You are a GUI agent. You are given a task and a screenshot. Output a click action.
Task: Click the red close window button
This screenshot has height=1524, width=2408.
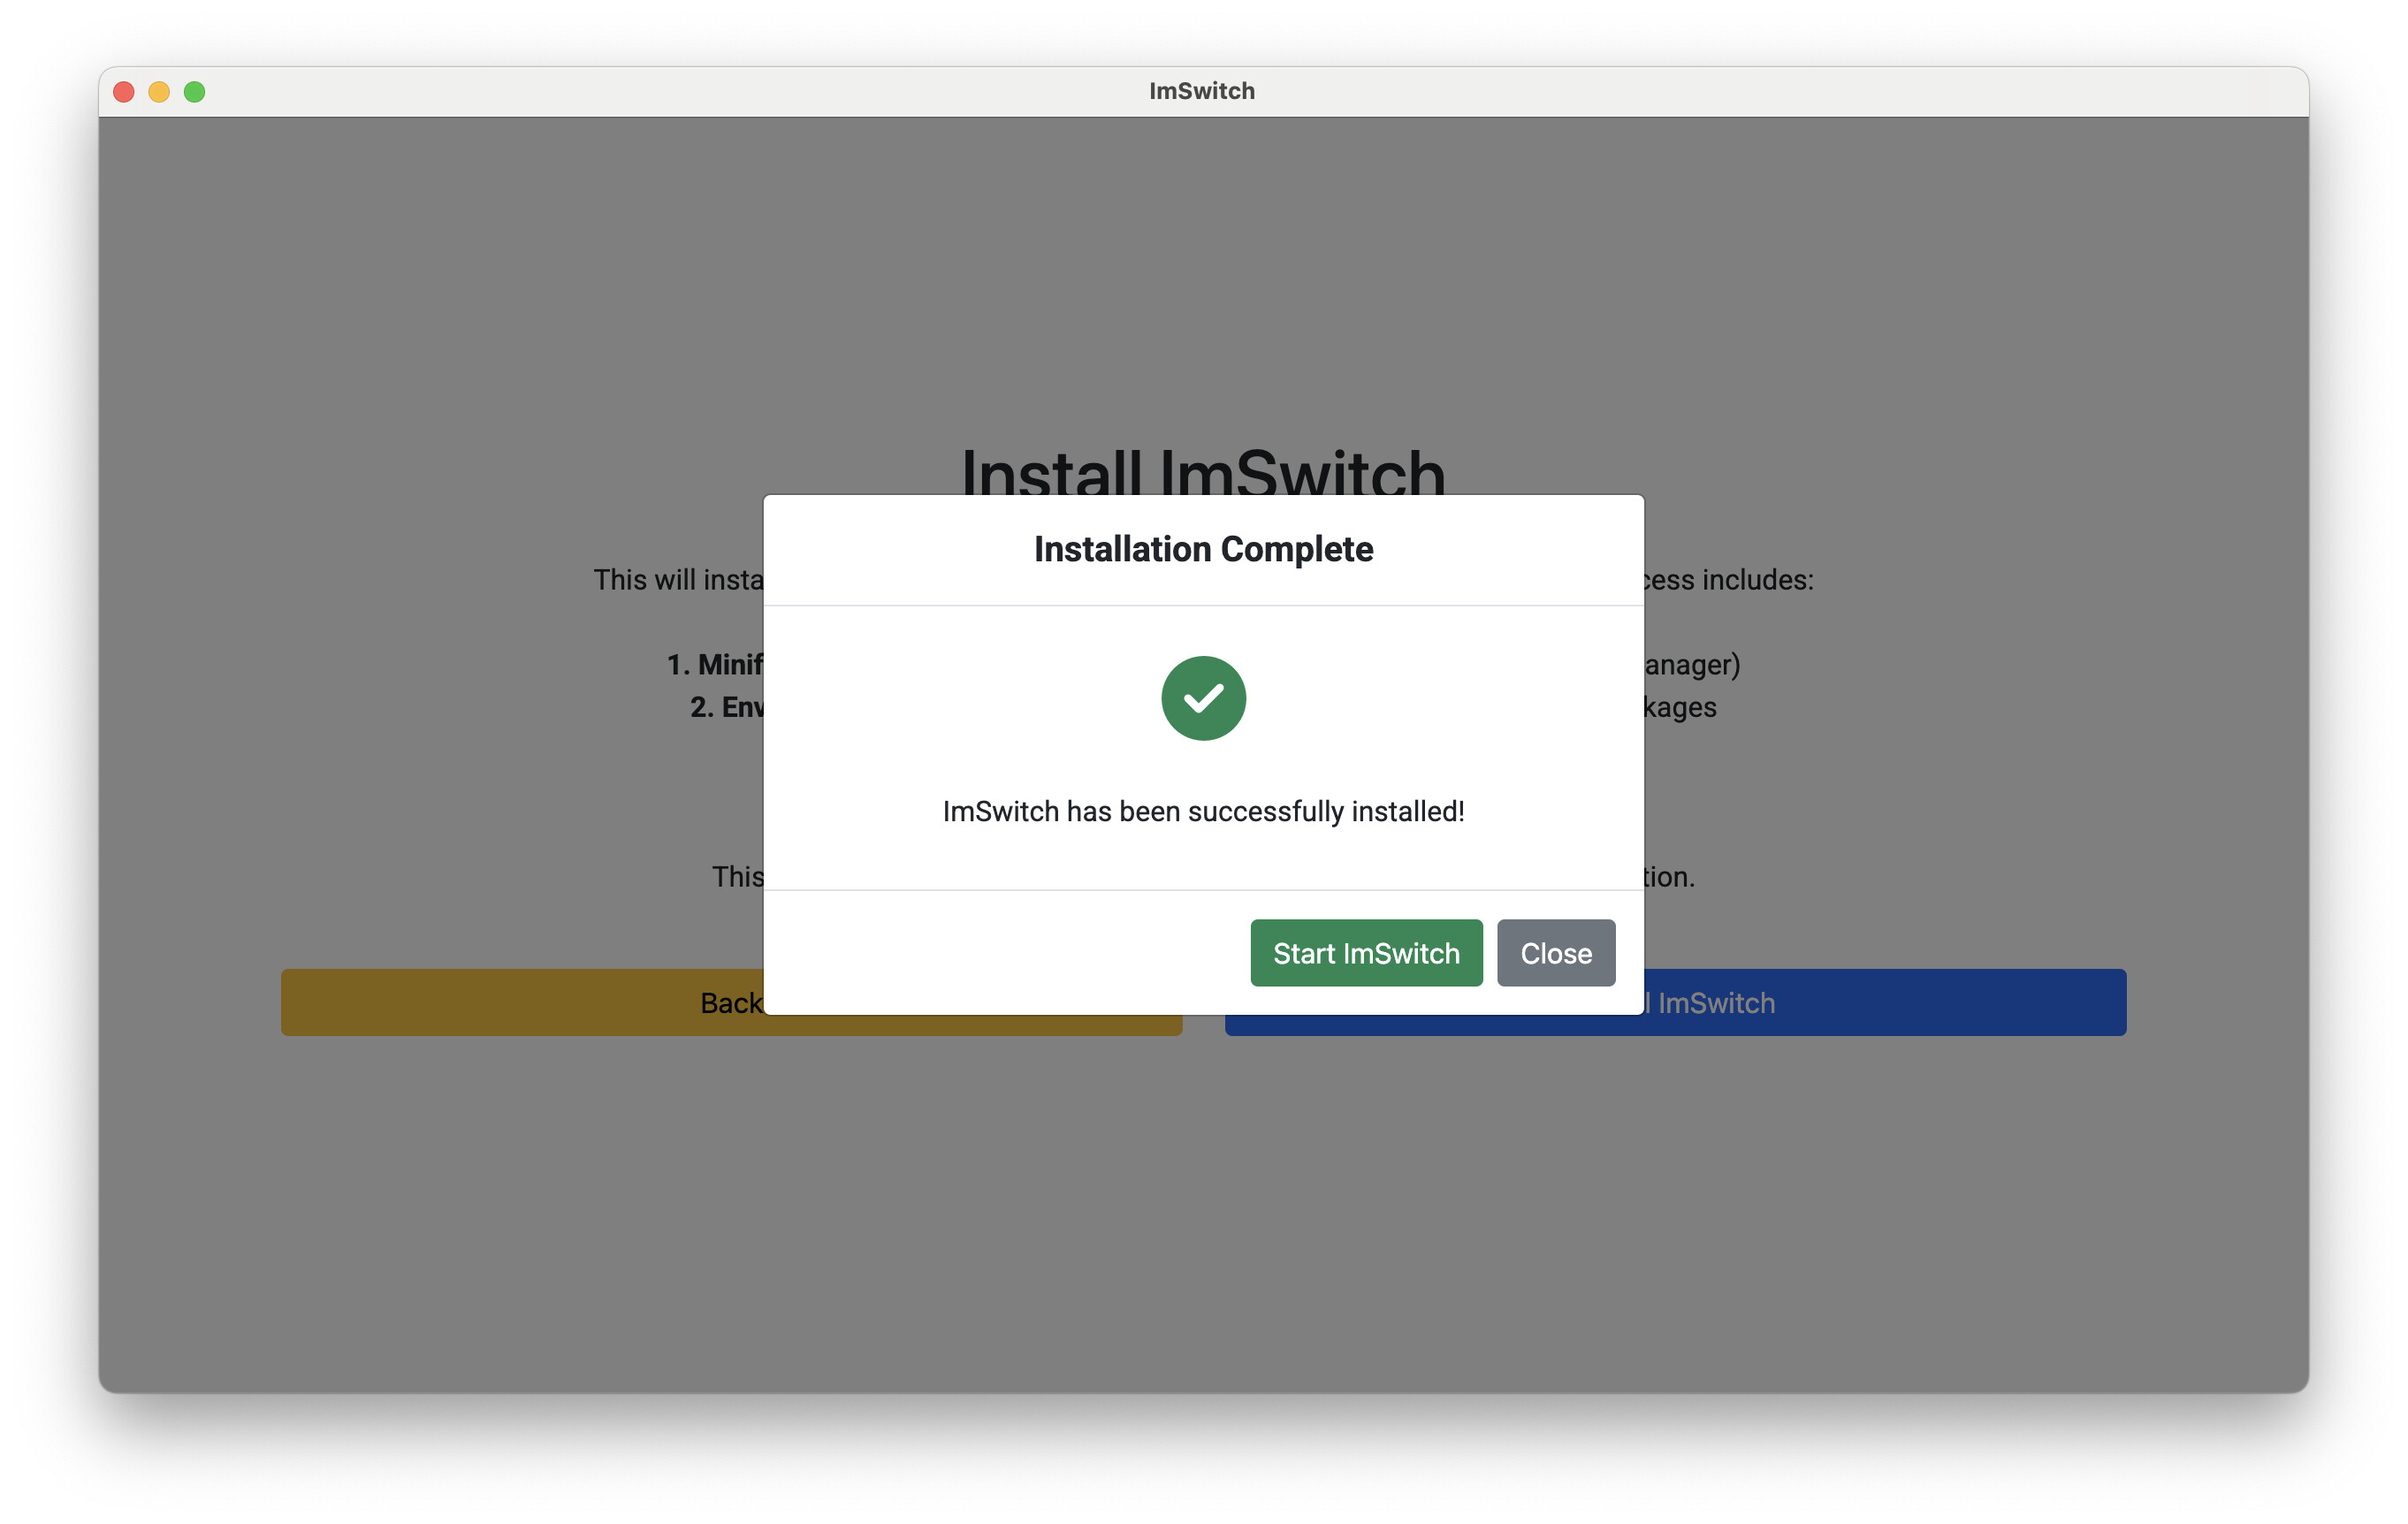pyautogui.click(x=124, y=92)
